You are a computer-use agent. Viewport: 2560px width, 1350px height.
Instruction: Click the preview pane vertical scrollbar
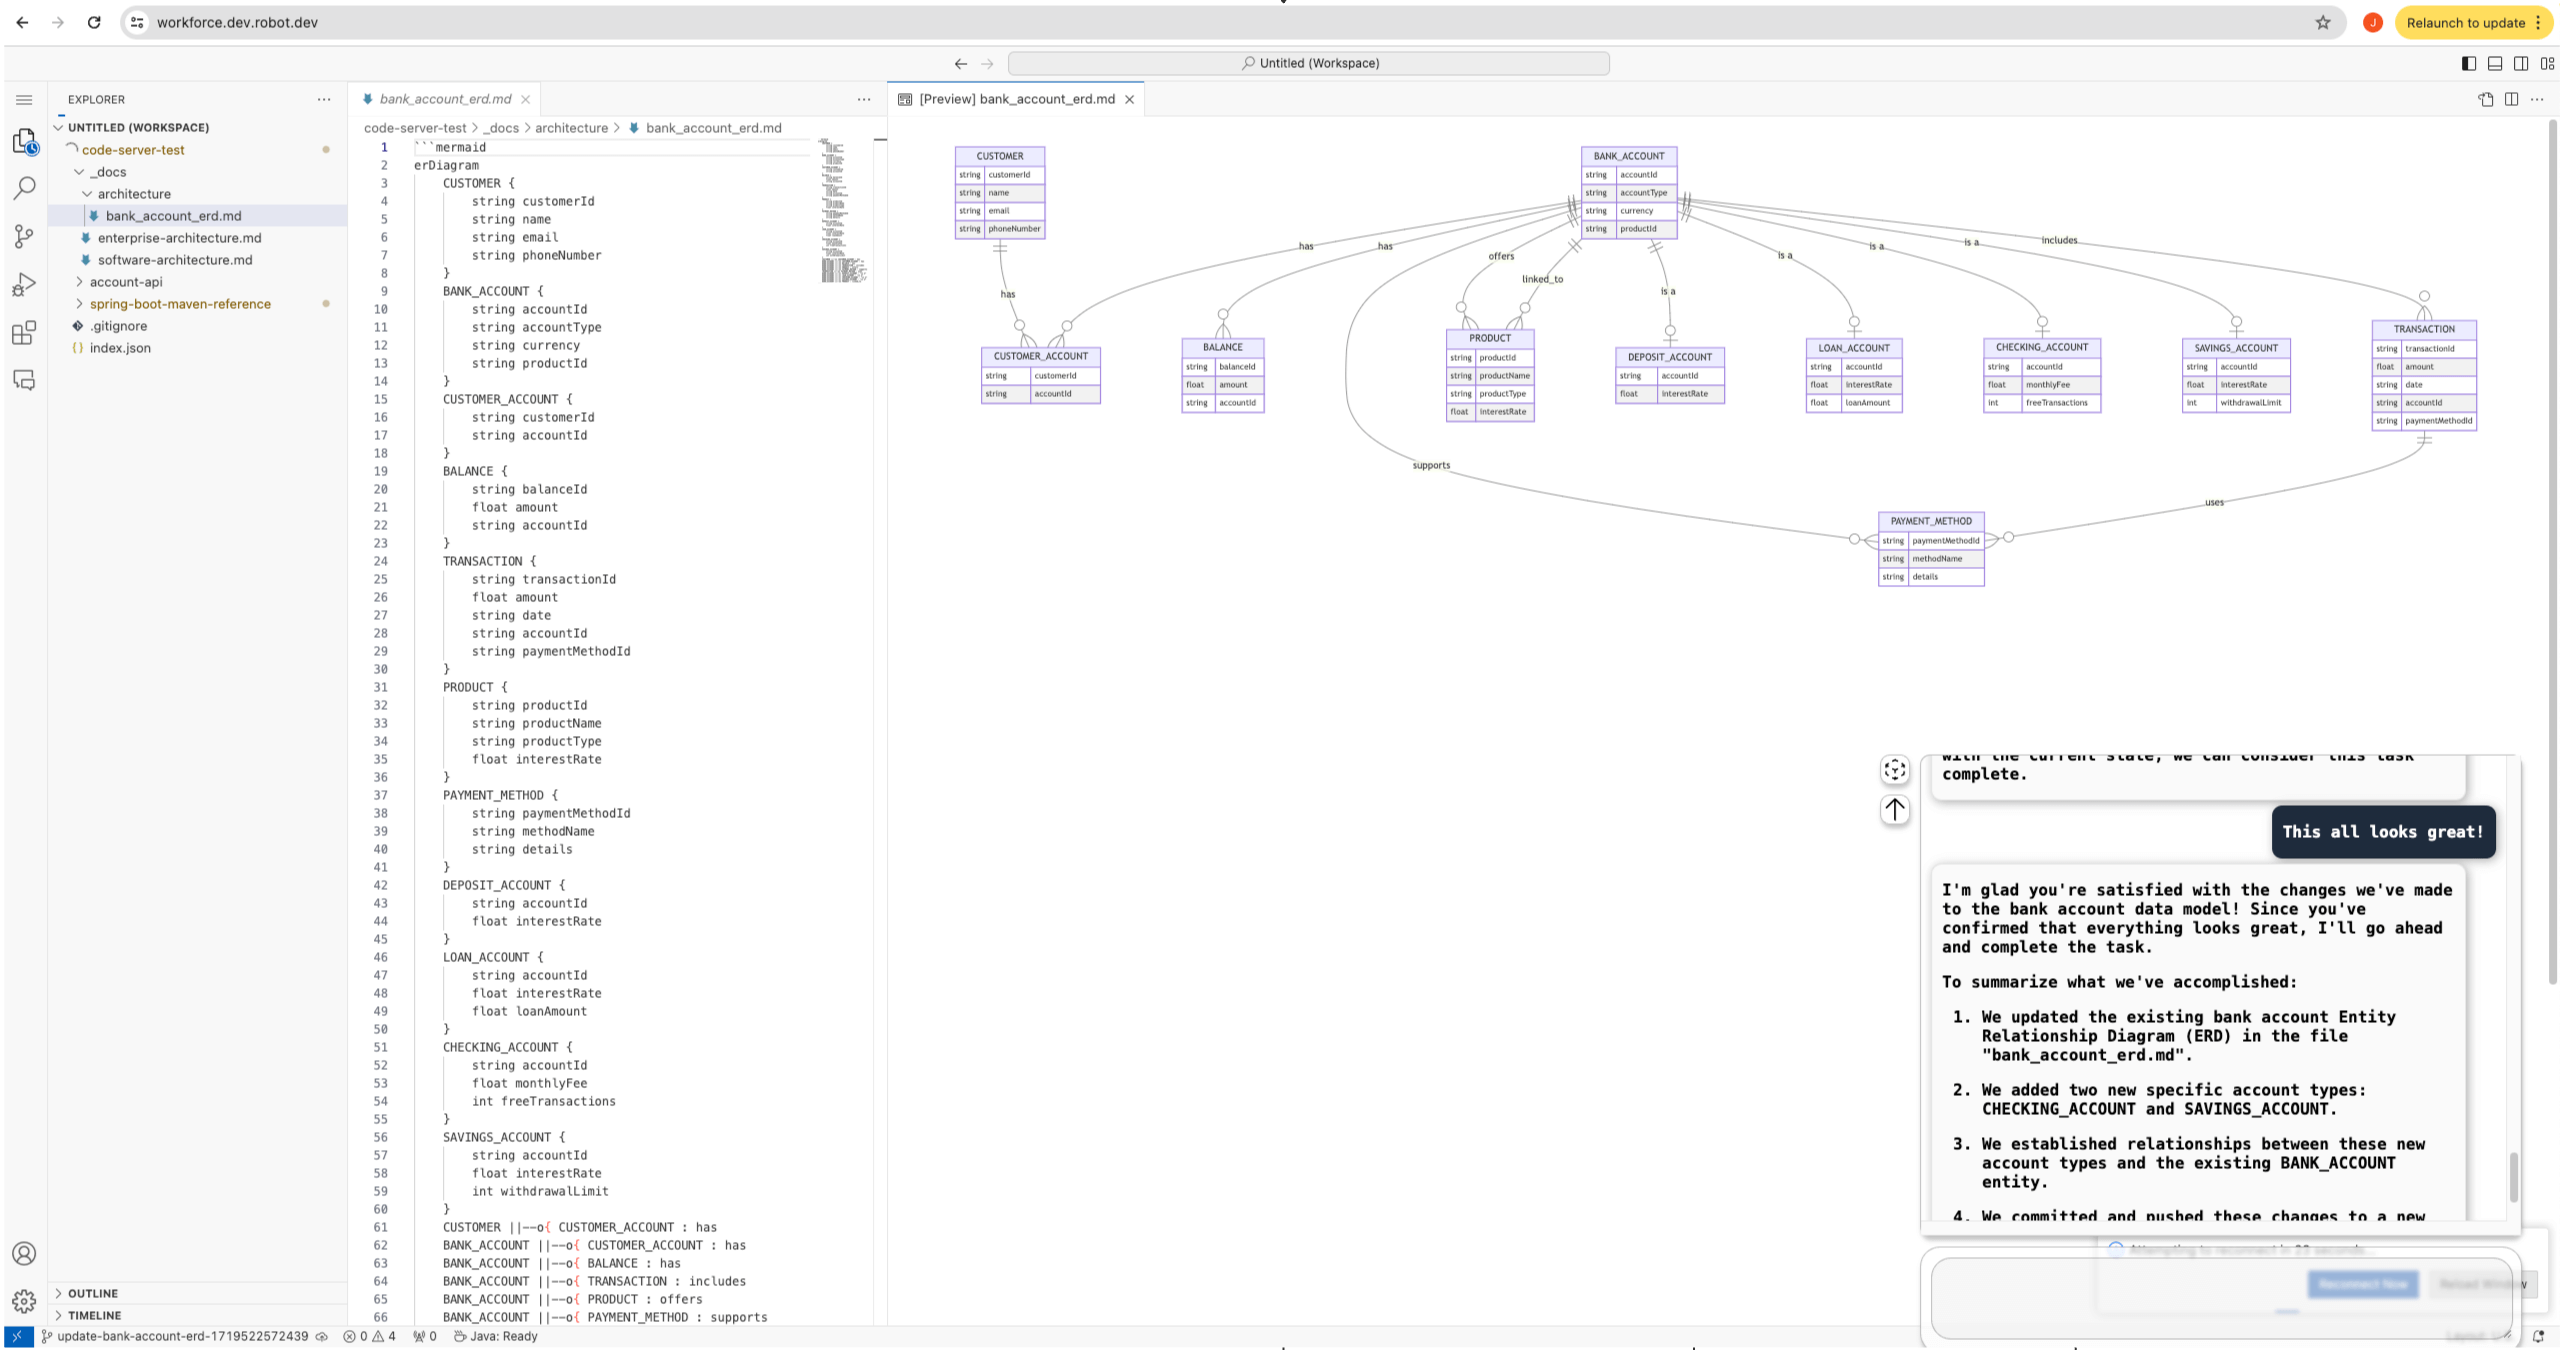click(x=2551, y=550)
